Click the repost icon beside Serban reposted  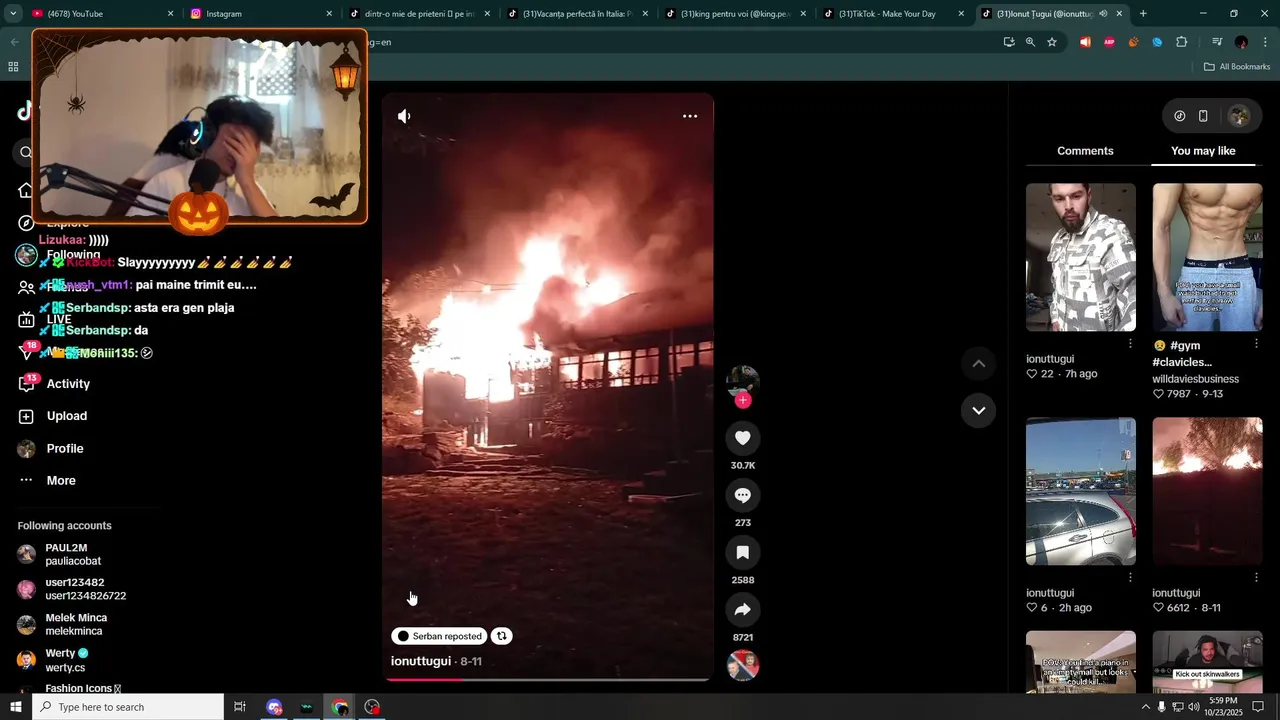pyautogui.click(x=502, y=636)
